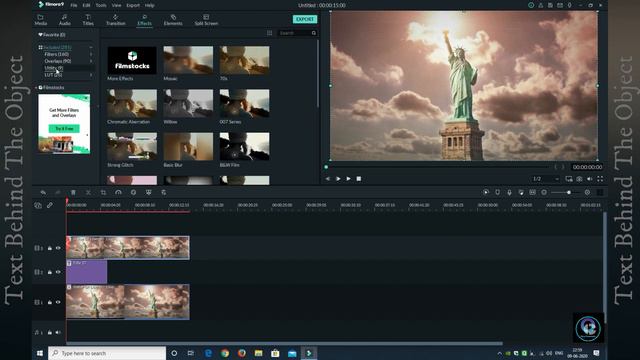Switch to the Media tab
This screenshot has width=640, height=360.
(41, 20)
